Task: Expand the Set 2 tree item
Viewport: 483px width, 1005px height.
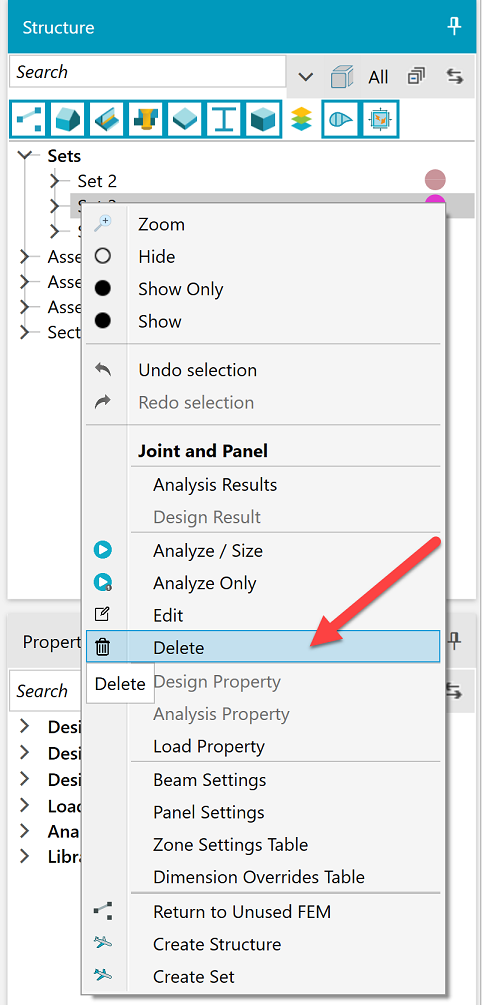Action: point(55,181)
